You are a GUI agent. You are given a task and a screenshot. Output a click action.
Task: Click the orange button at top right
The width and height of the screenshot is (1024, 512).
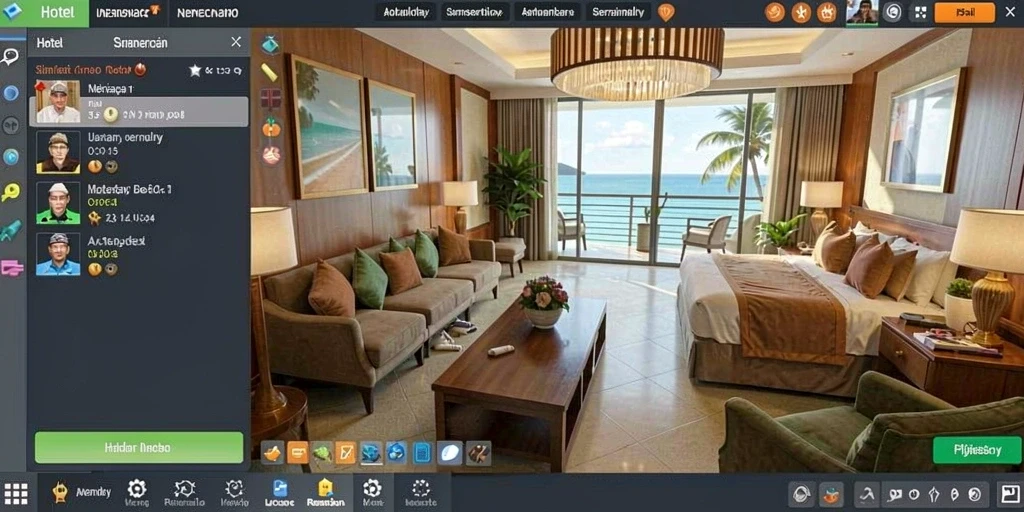[965, 12]
